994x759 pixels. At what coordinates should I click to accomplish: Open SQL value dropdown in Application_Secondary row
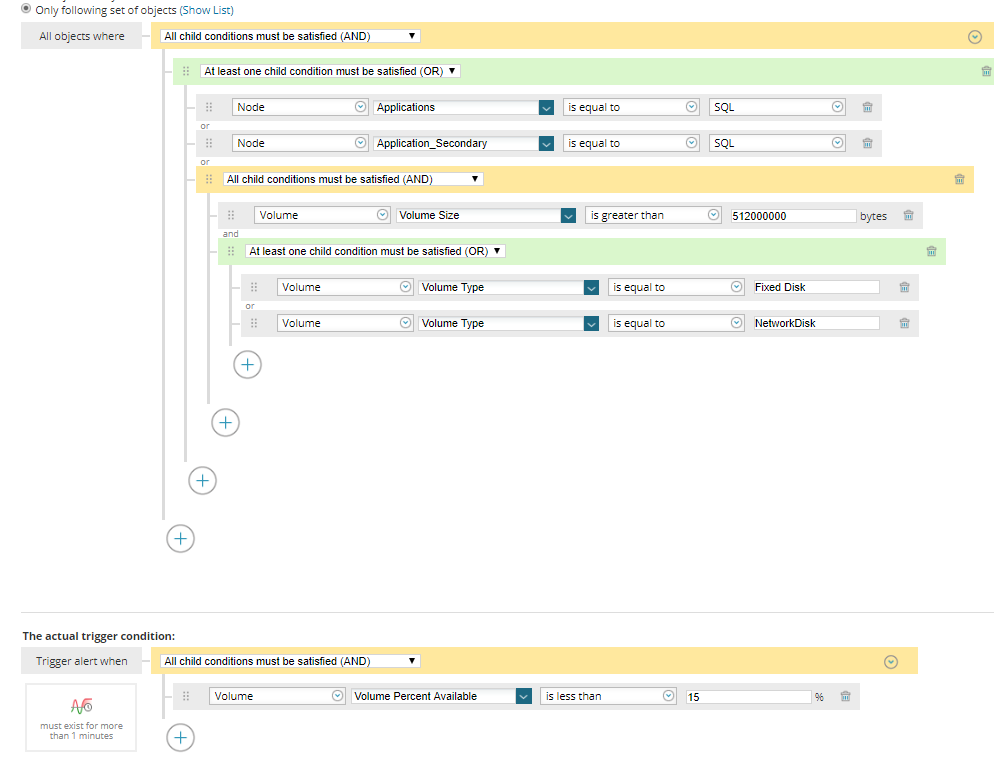tap(777, 143)
